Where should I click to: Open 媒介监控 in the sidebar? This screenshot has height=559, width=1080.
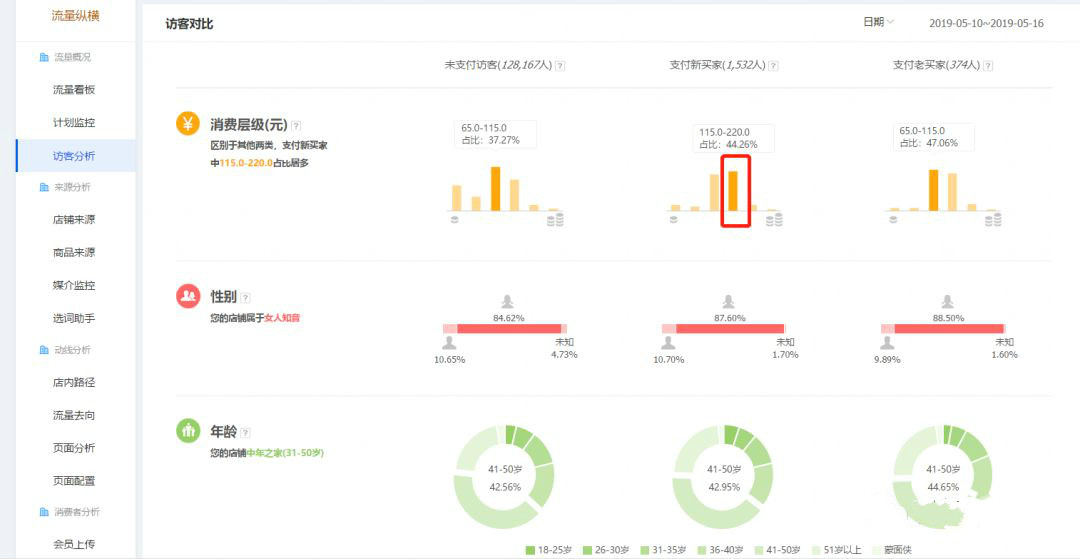pyautogui.click(x=74, y=286)
